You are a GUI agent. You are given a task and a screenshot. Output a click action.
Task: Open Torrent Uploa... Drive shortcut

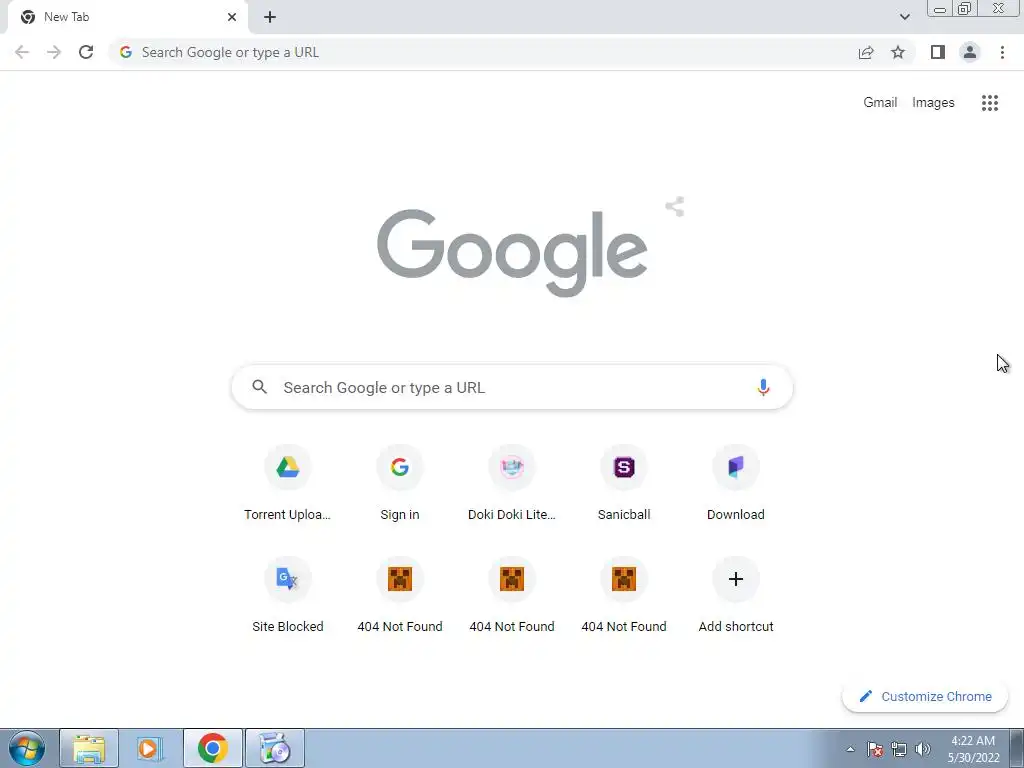[x=287, y=483]
